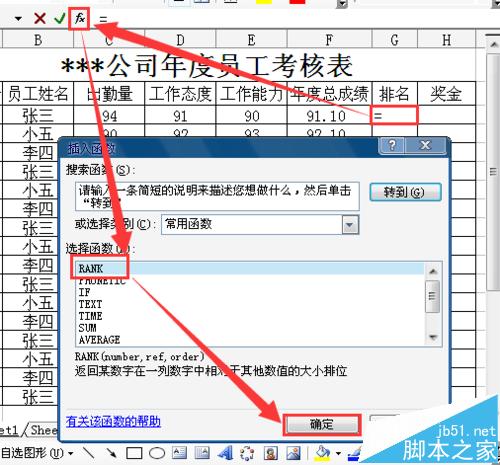Click the 奖金 header cell
500x465 pixels.
click(446, 94)
